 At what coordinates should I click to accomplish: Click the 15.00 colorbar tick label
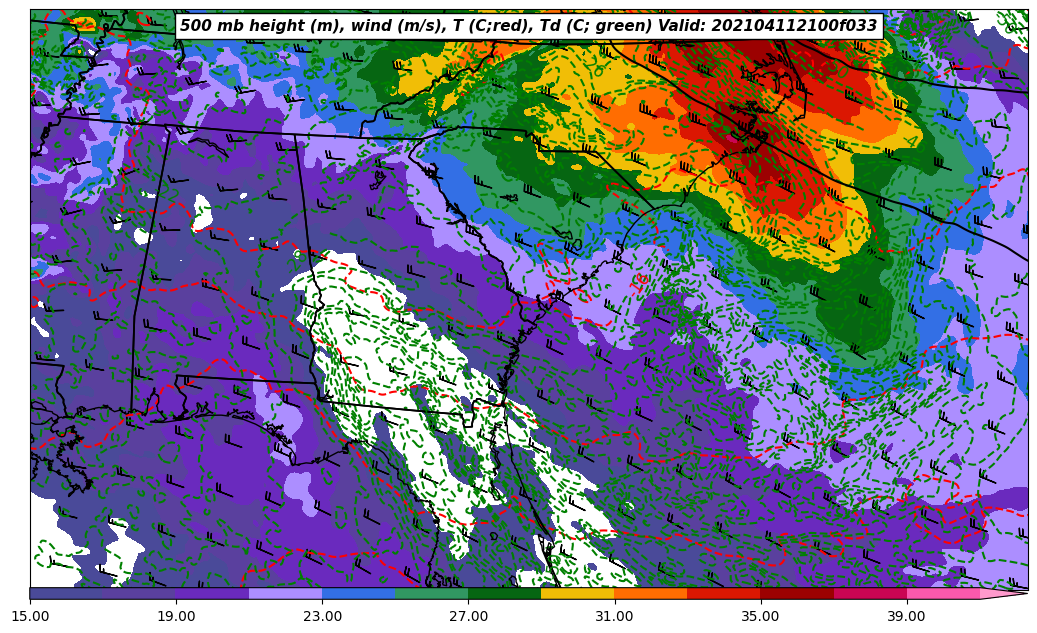click(x=30, y=616)
